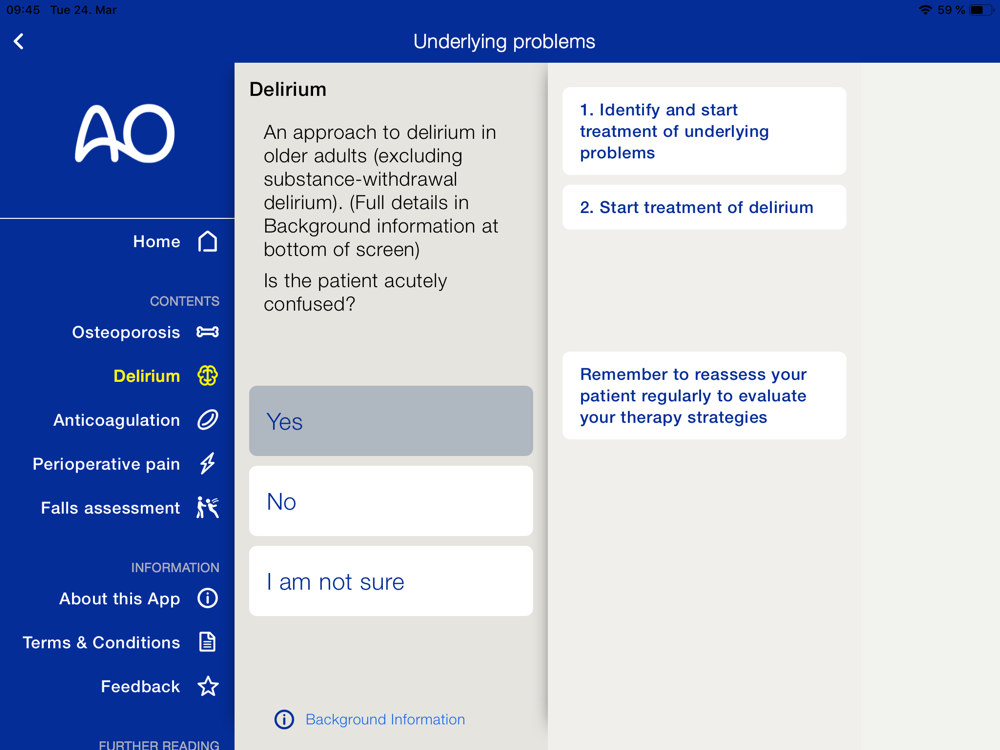This screenshot has width=1000, height=750.
Task: Tap the Wi-Fi status icon
Action: tap(925, 10)
